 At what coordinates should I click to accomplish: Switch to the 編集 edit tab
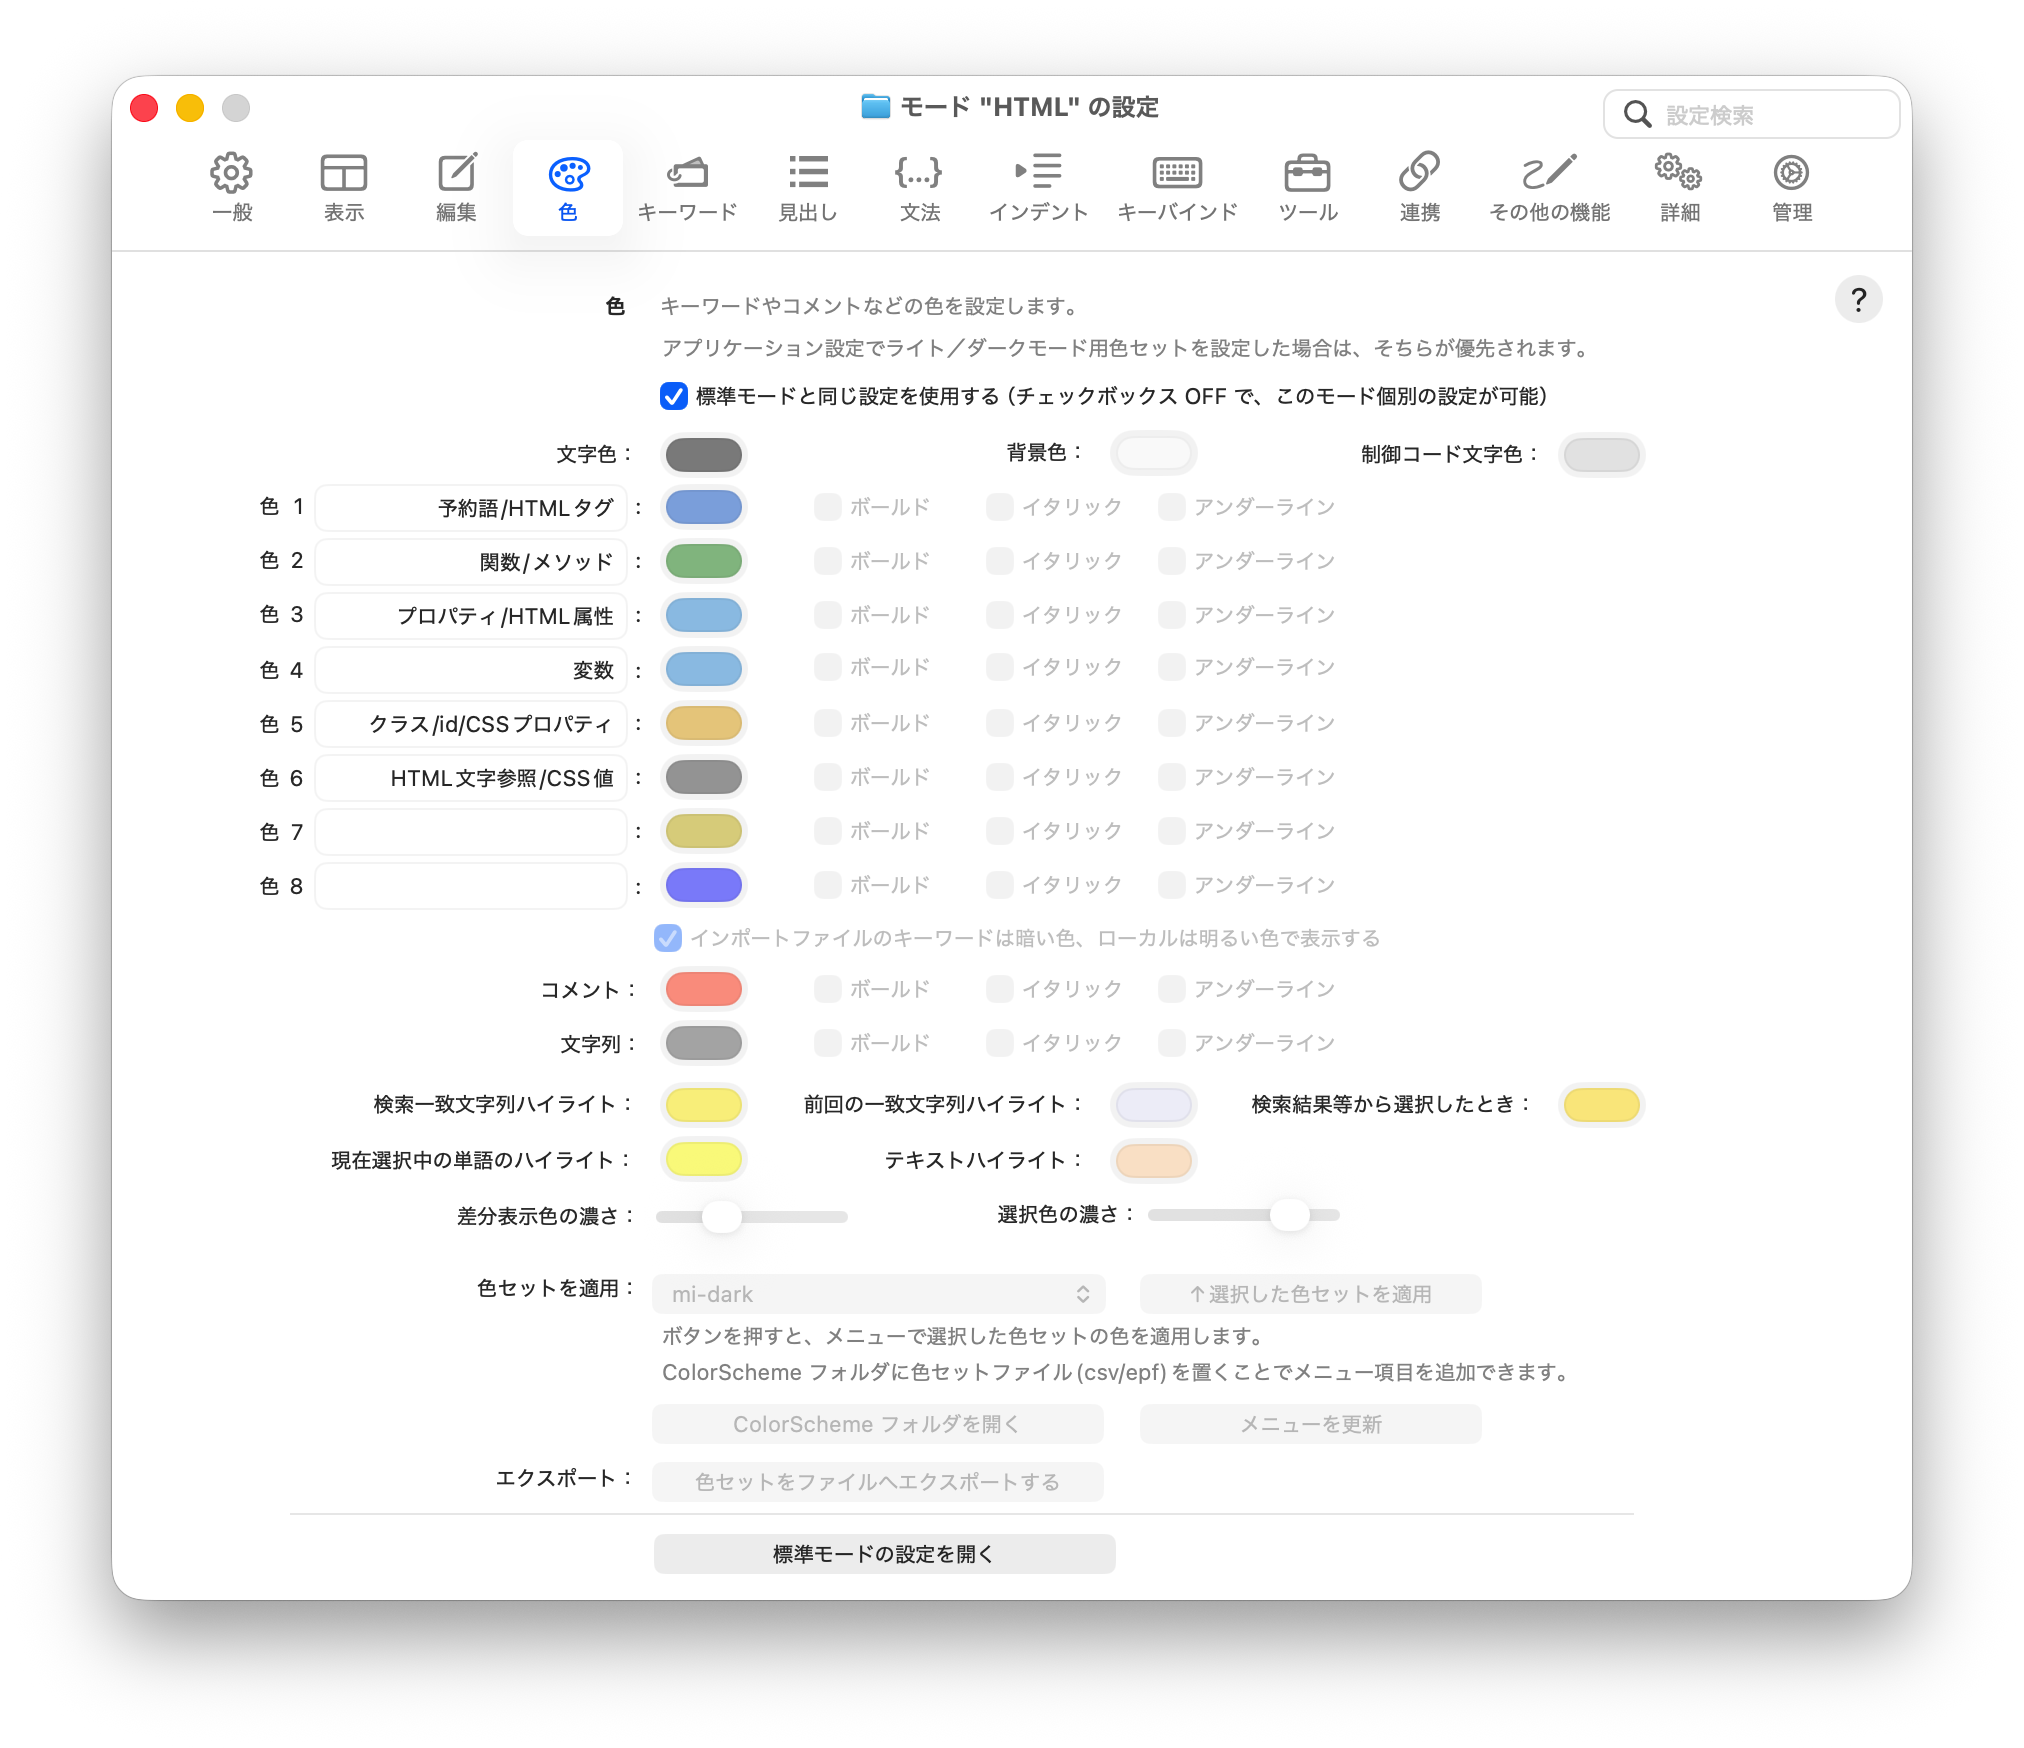pyautogui.click(x=456, y=188)
